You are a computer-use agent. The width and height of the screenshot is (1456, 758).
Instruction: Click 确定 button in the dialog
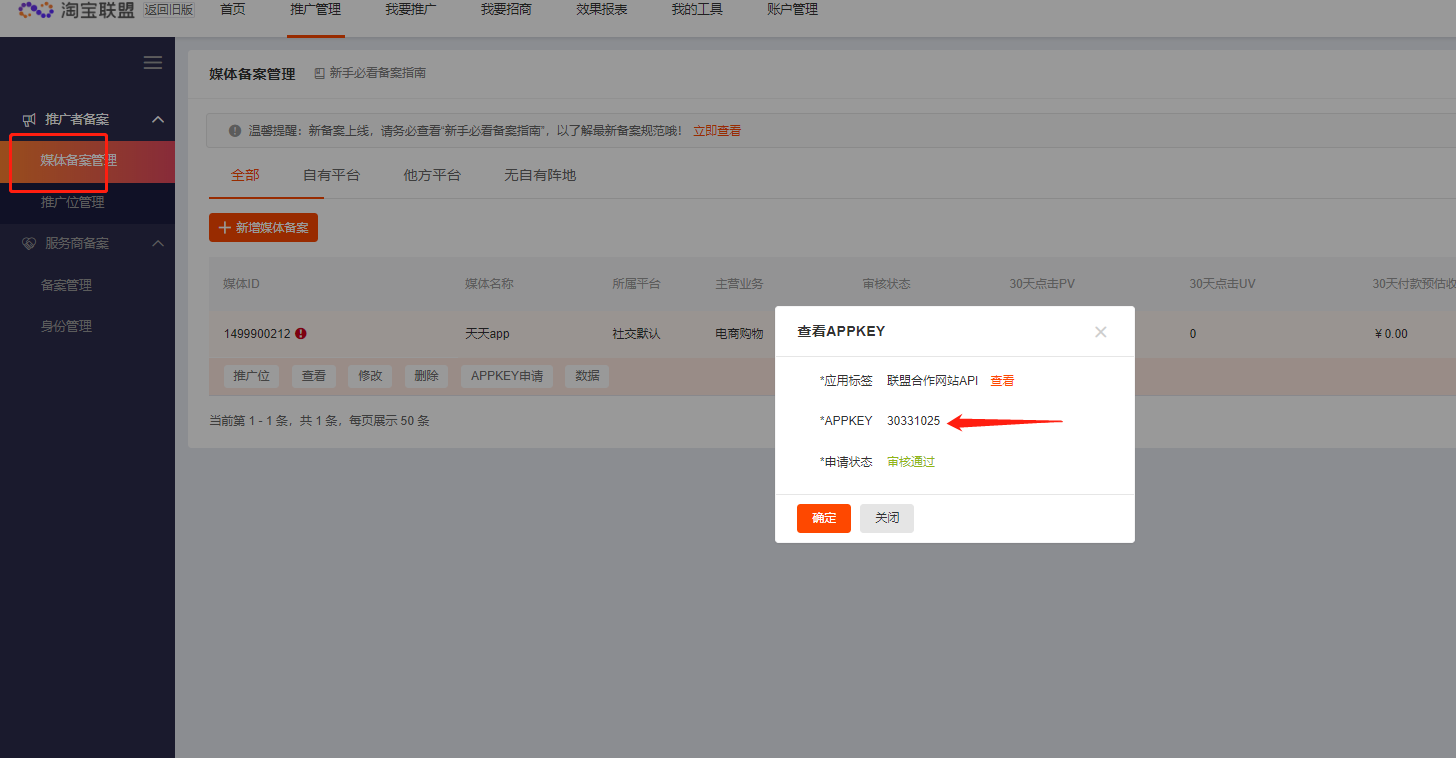[x=824, y=518]
